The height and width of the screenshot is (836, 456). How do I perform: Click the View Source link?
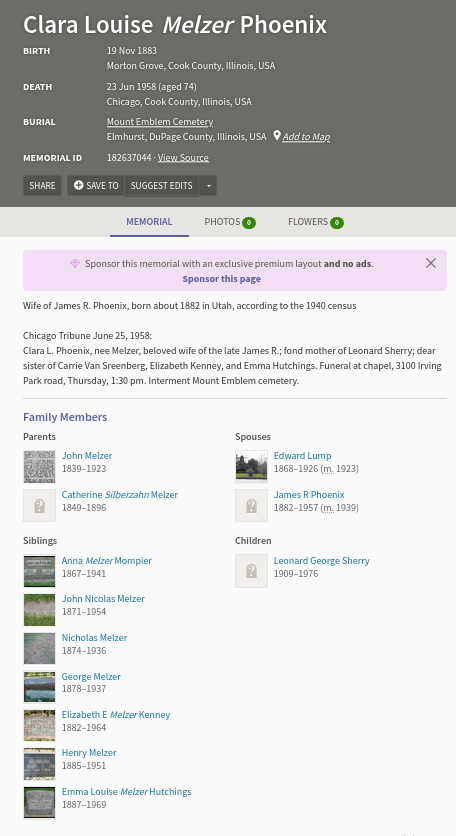pyautogui.click(x=183, y=157)
